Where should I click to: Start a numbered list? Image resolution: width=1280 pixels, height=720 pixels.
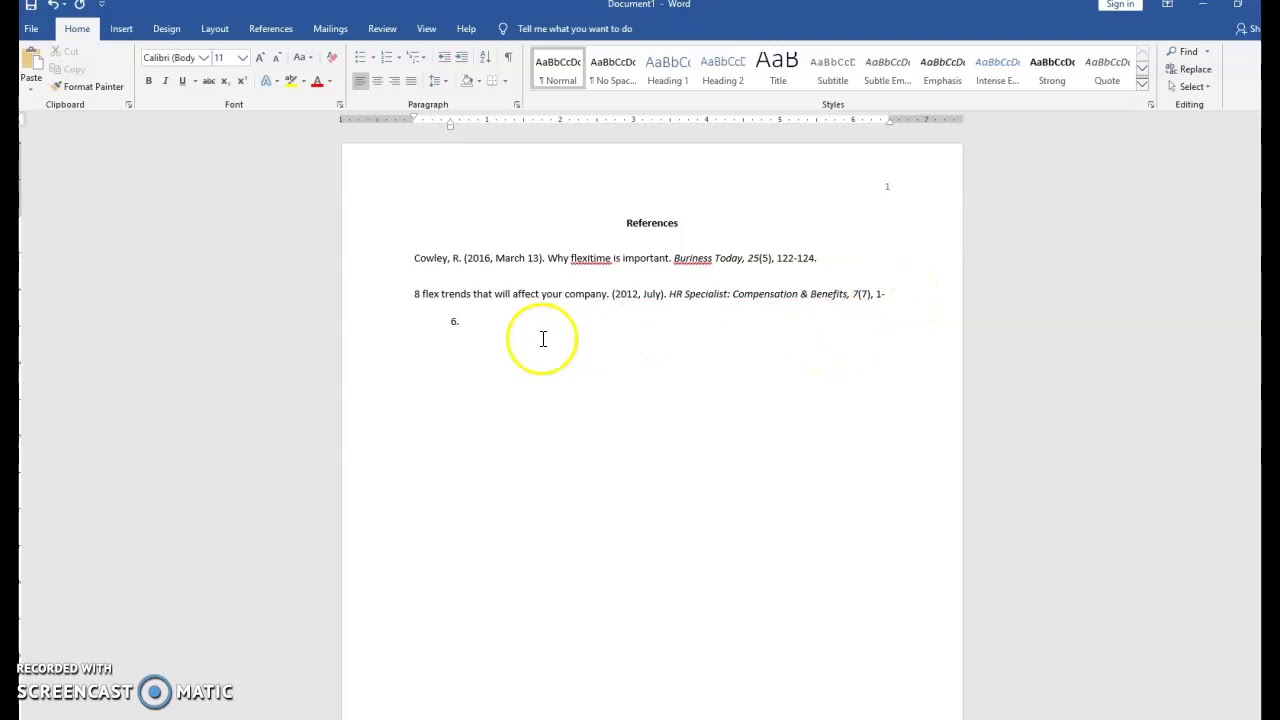(x=386, y=57)
